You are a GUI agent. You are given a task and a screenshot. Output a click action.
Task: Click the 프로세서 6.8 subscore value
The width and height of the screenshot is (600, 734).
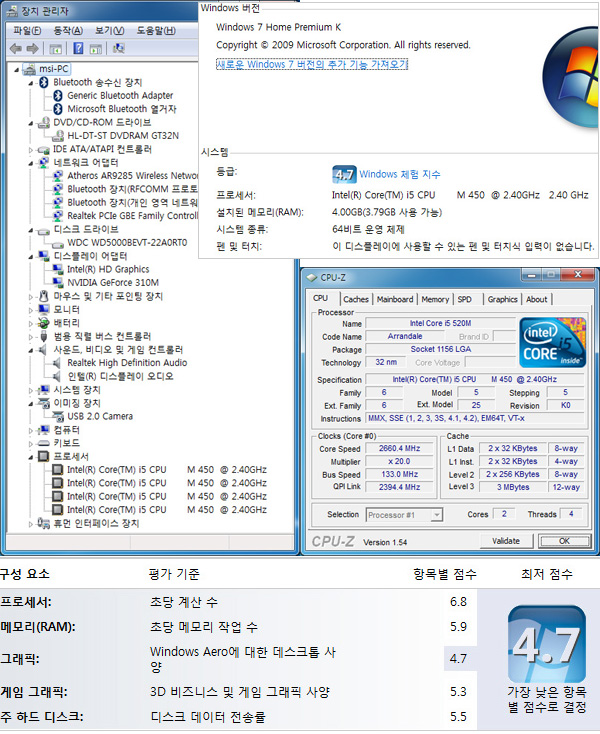458,602
